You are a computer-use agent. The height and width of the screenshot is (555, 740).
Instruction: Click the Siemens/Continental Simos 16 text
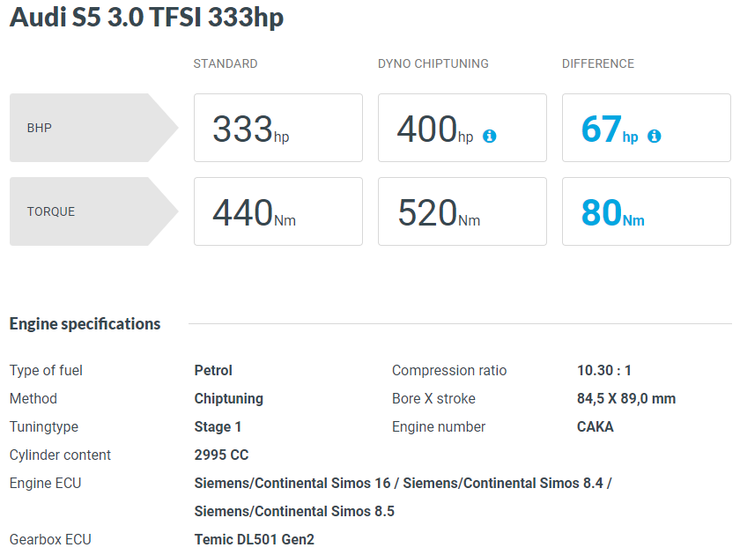[x=293, y=483]
